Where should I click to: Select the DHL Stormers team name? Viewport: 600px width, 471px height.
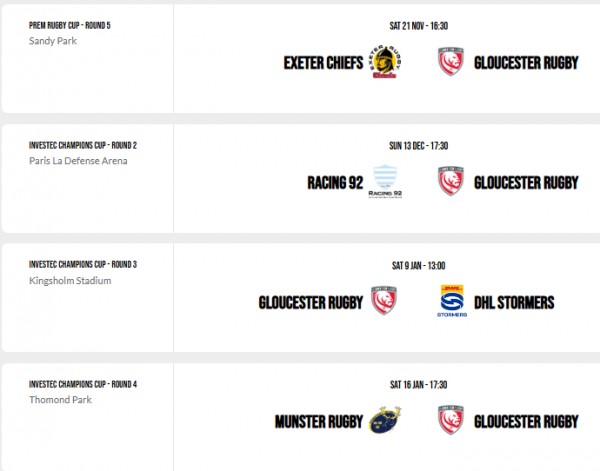(x=514, y=302)
